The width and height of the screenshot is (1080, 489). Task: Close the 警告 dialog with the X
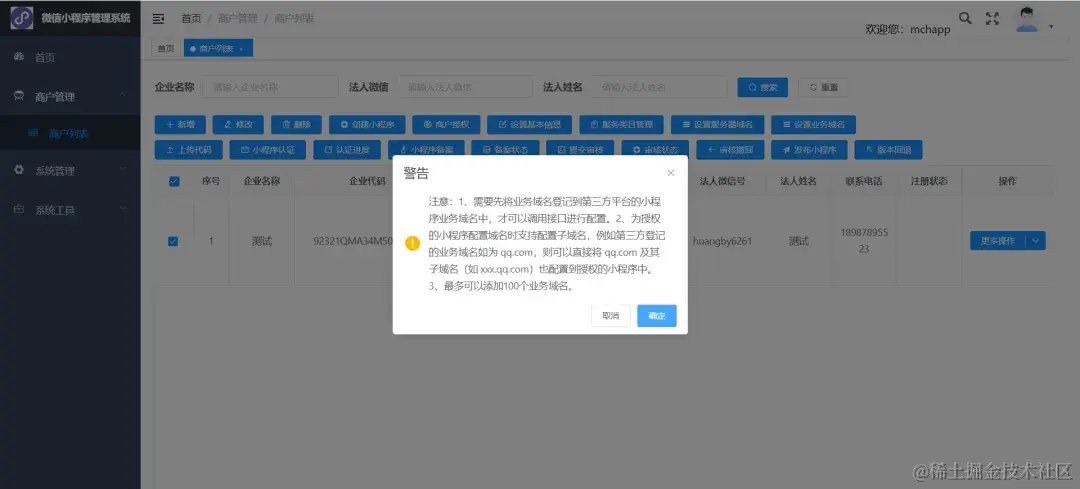671,173
